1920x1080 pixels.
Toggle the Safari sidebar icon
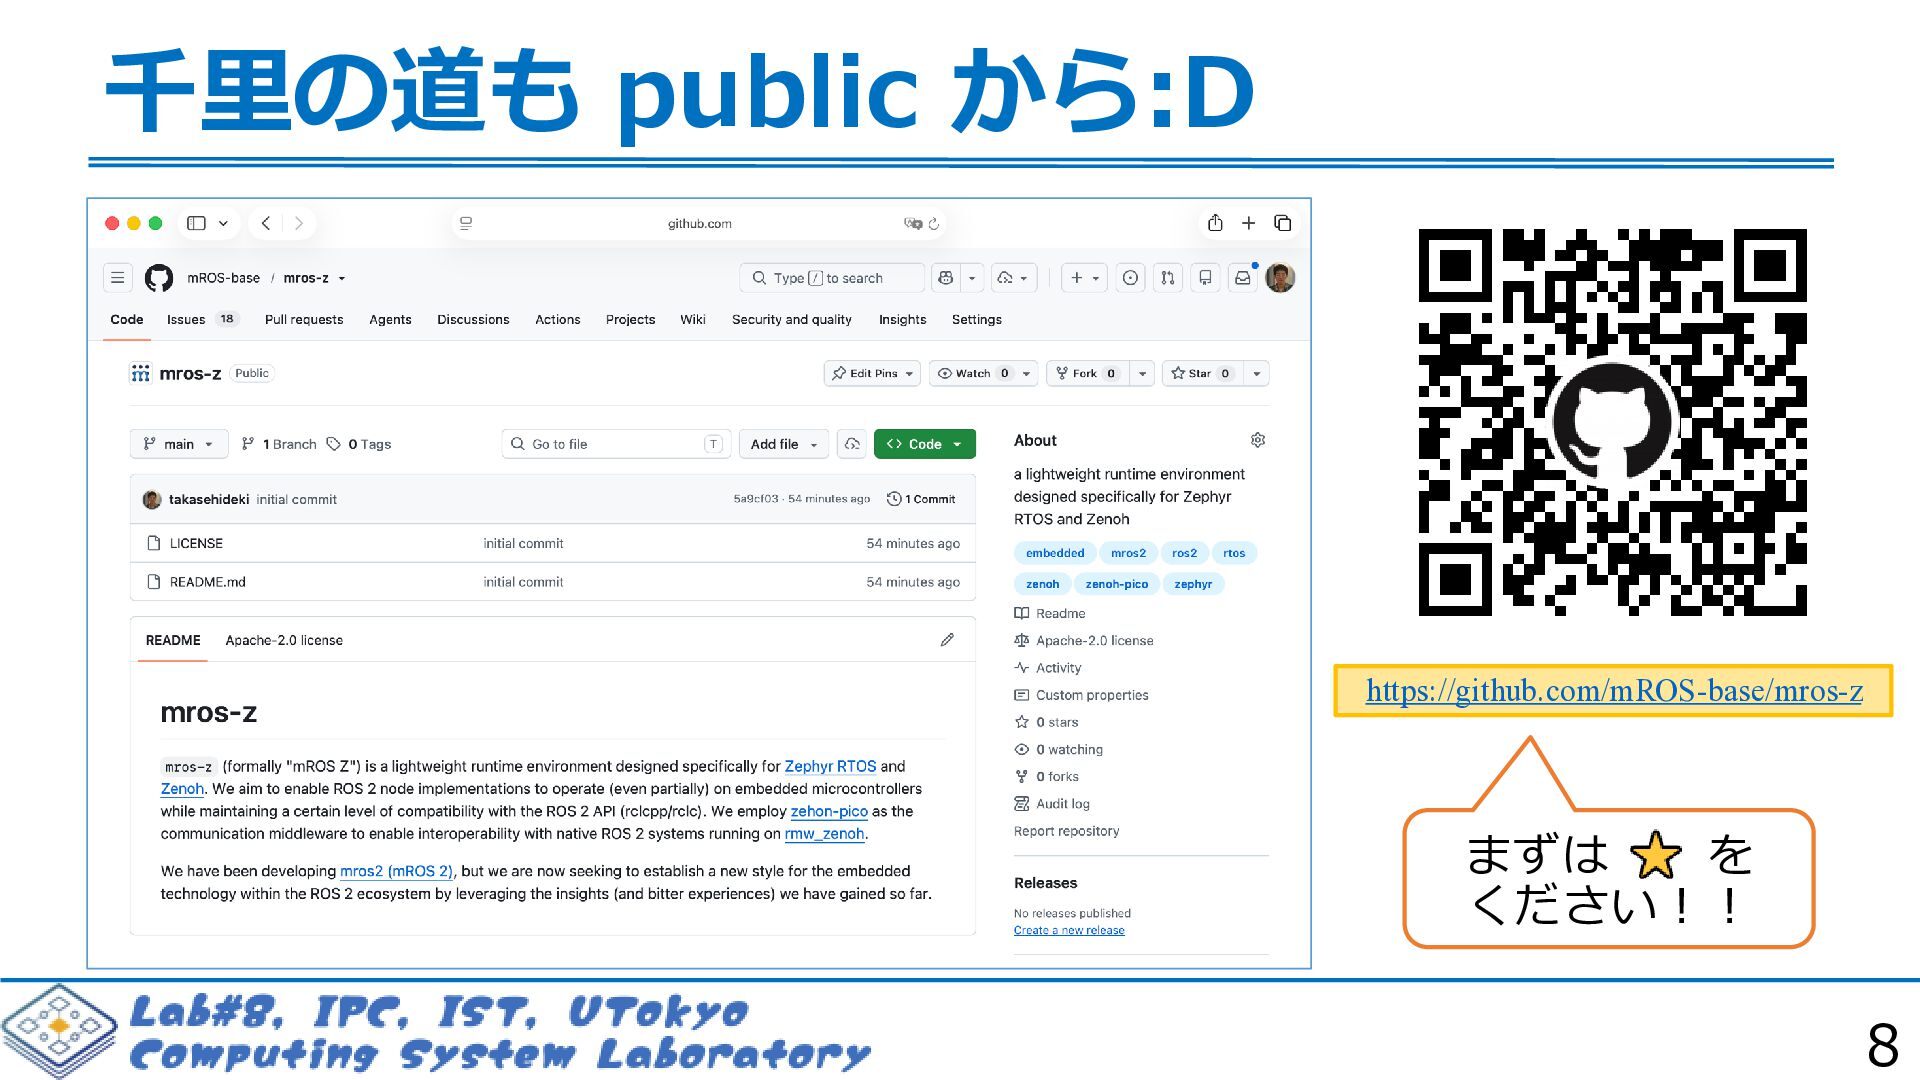(197, 223)
